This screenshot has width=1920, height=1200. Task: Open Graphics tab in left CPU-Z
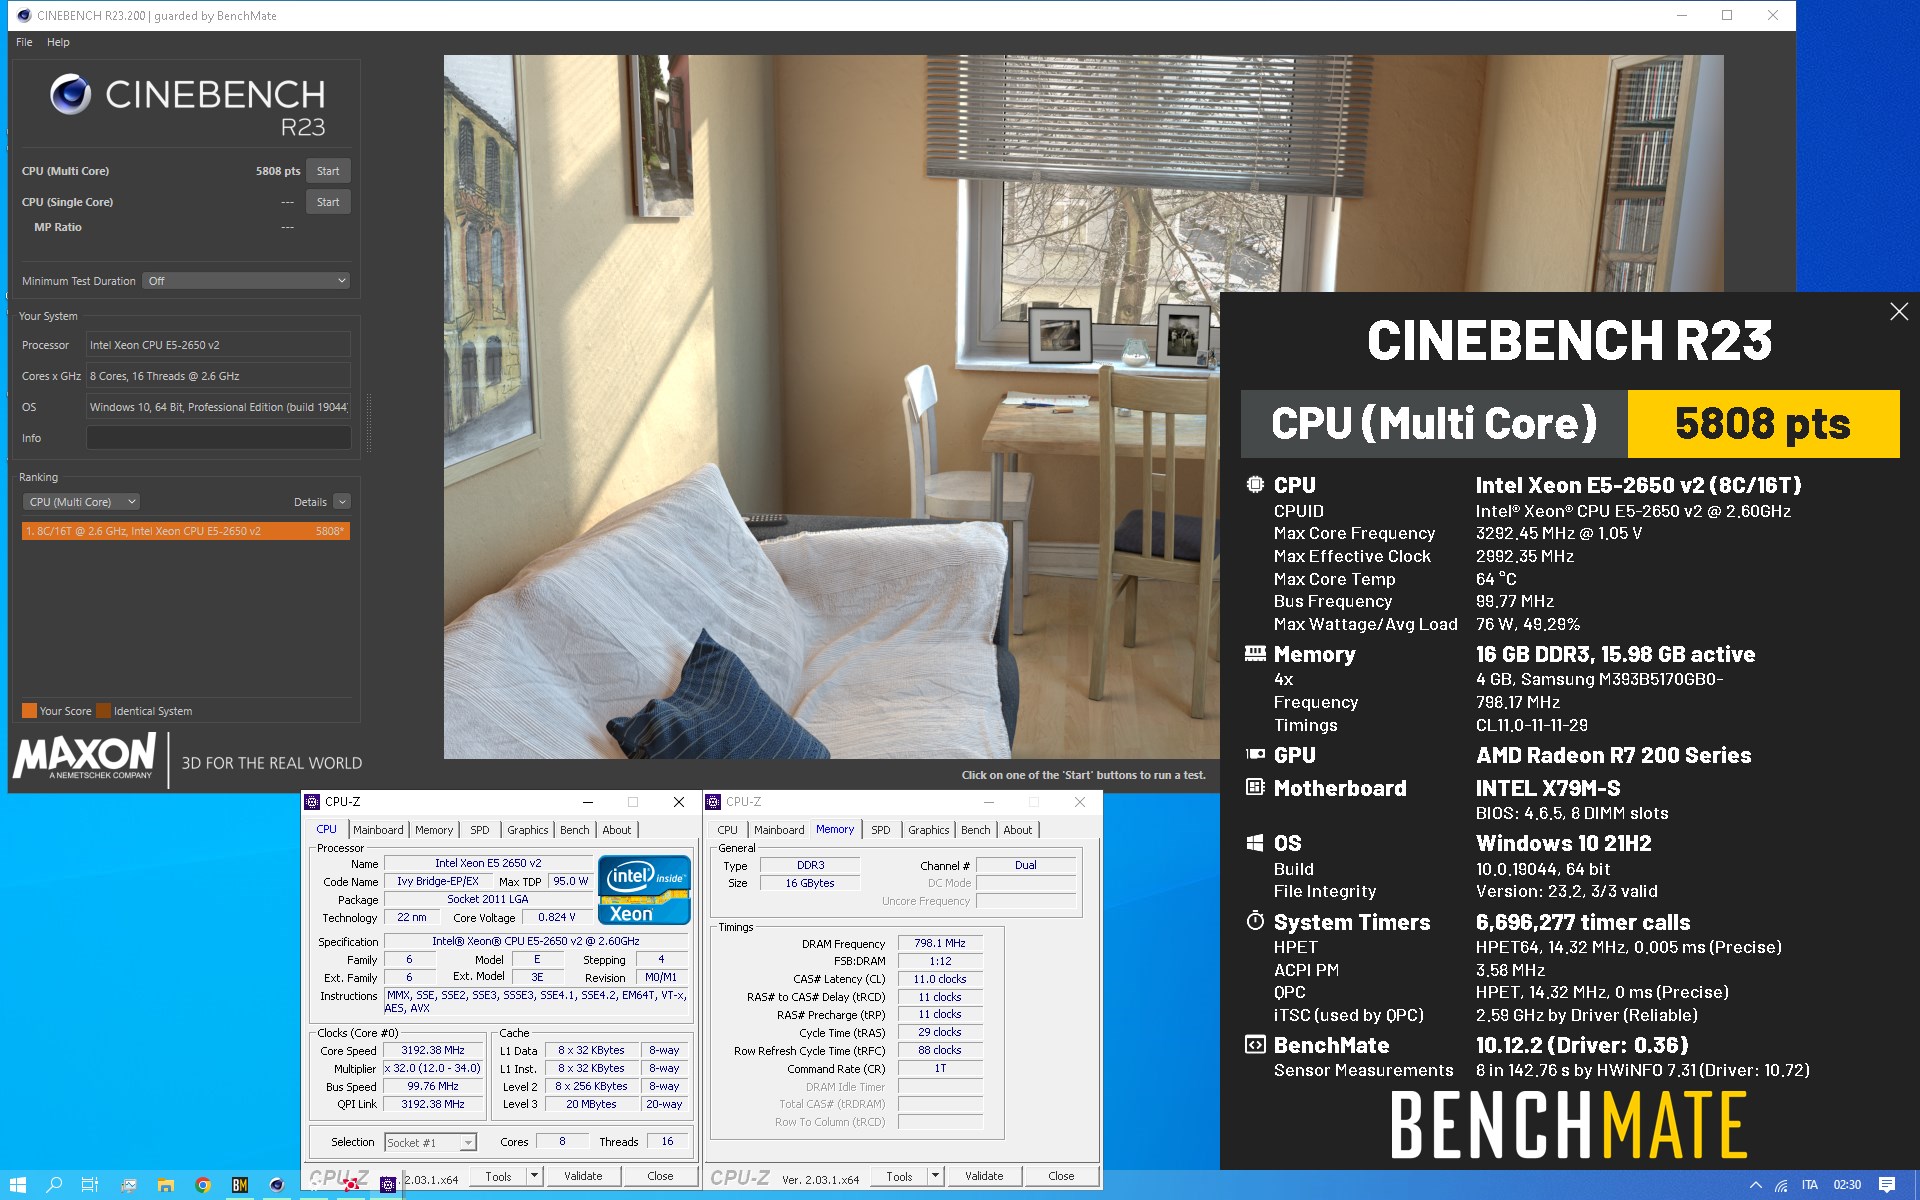pos(527,830)
